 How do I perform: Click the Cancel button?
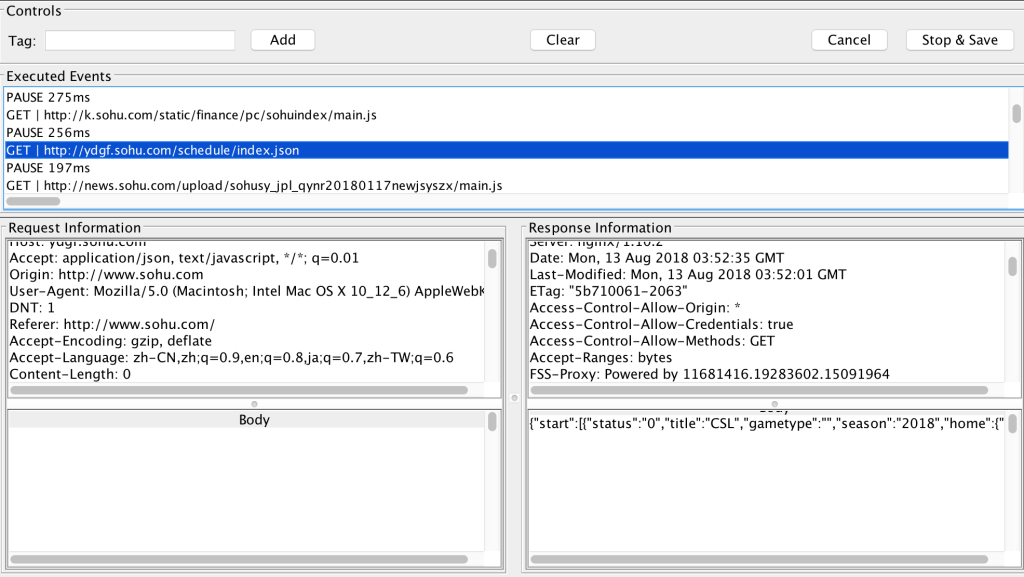pos(849,40)
